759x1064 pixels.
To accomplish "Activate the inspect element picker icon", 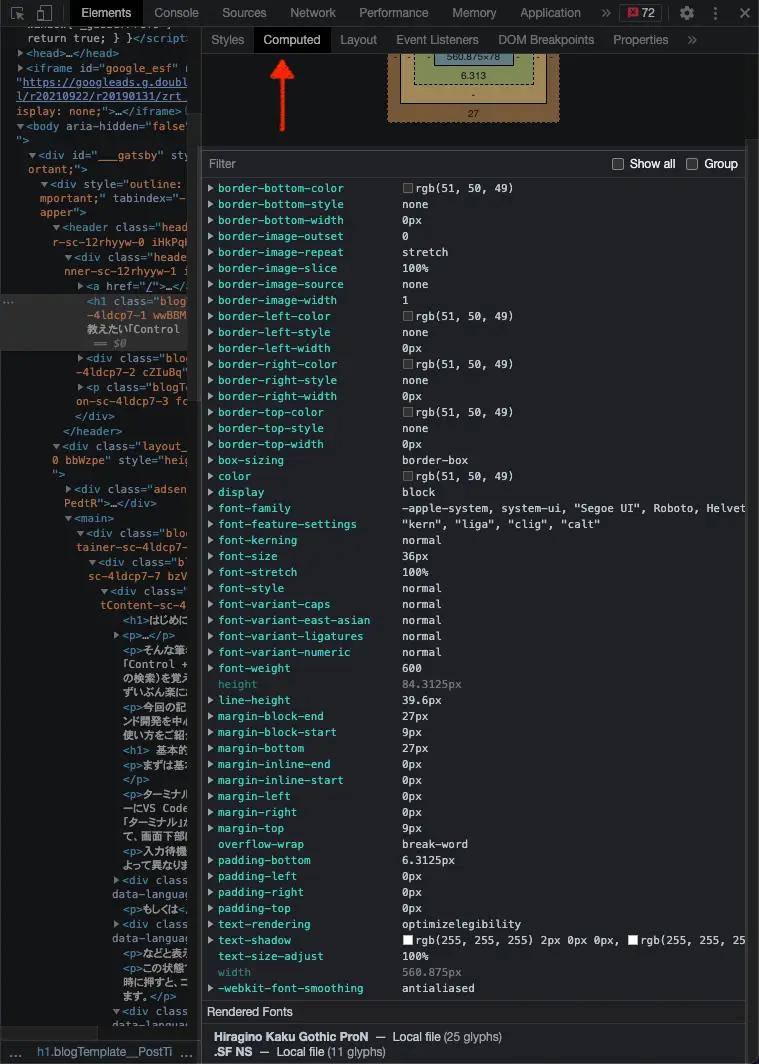I will click(17, 13).
